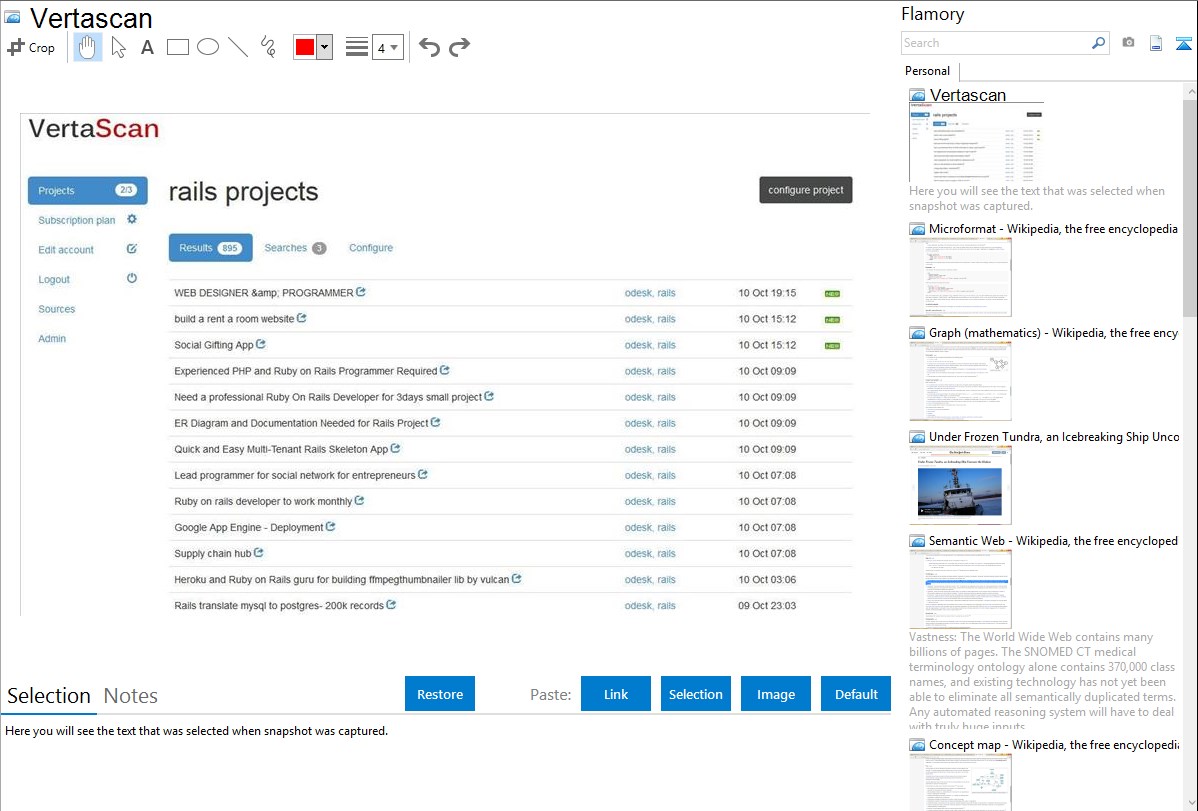Undo the last edit

[x=429, y=47]
